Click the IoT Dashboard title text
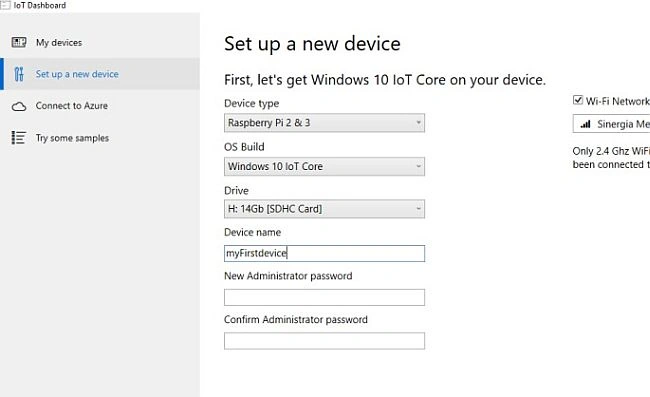 [x=40, y=5]
